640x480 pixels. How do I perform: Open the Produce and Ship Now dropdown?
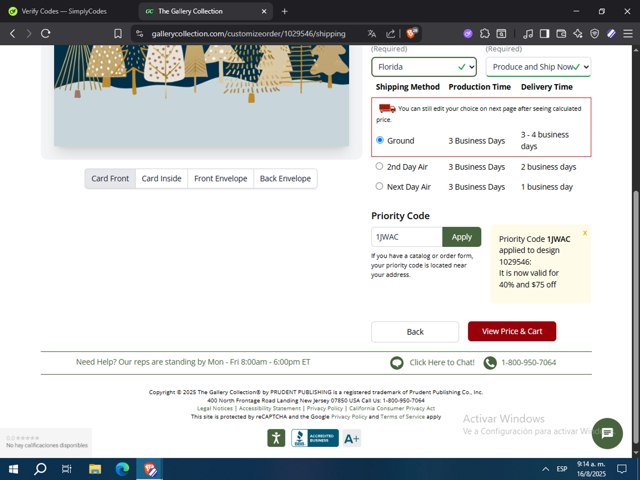[x=538, y=67]
